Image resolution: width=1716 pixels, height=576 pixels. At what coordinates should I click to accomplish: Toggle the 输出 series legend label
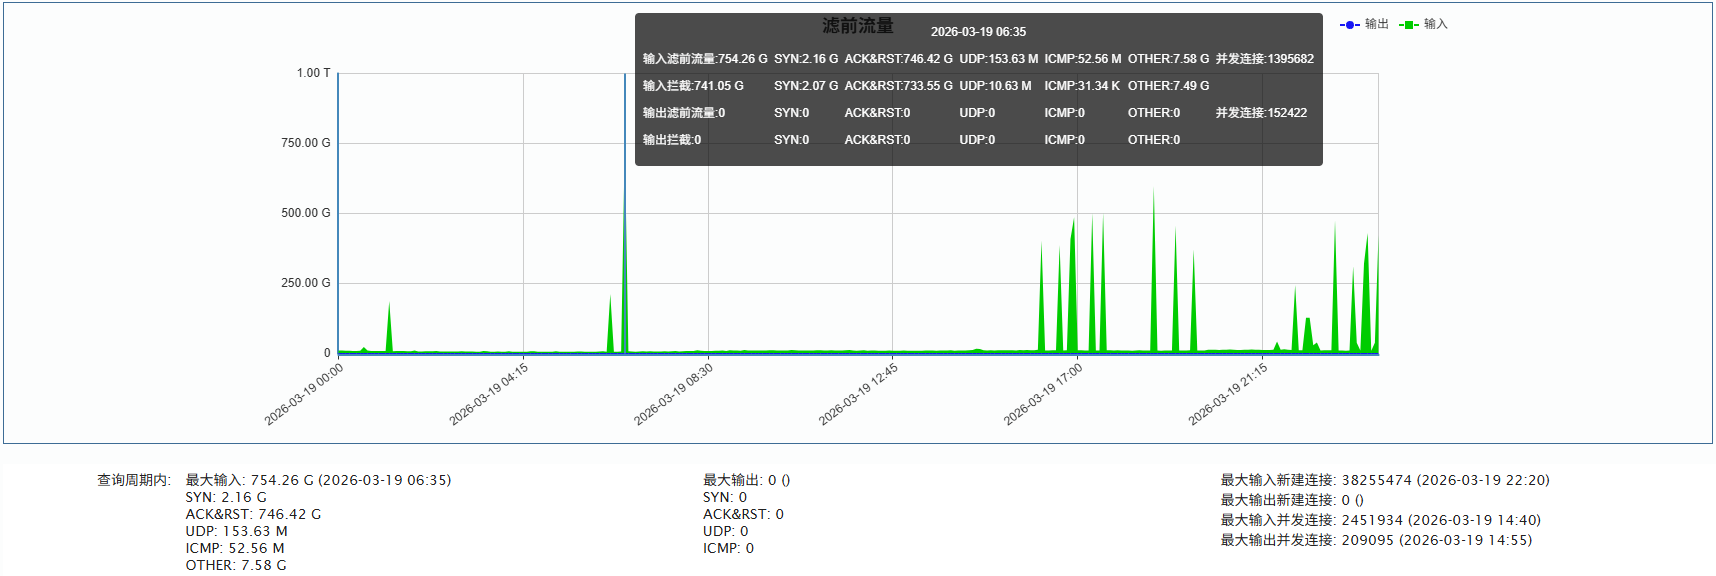tap(1376, 24)
